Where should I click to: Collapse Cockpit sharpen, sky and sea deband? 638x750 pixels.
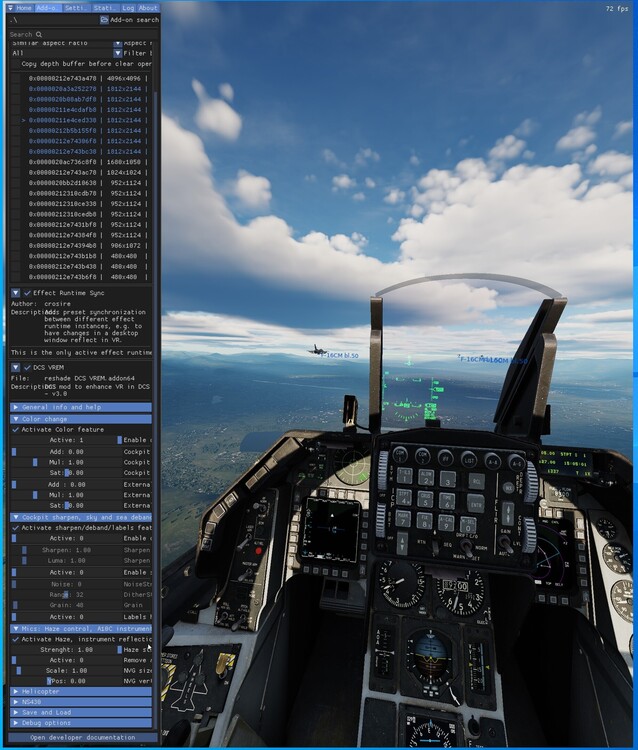pyautogui.click(x=81, y=517)
